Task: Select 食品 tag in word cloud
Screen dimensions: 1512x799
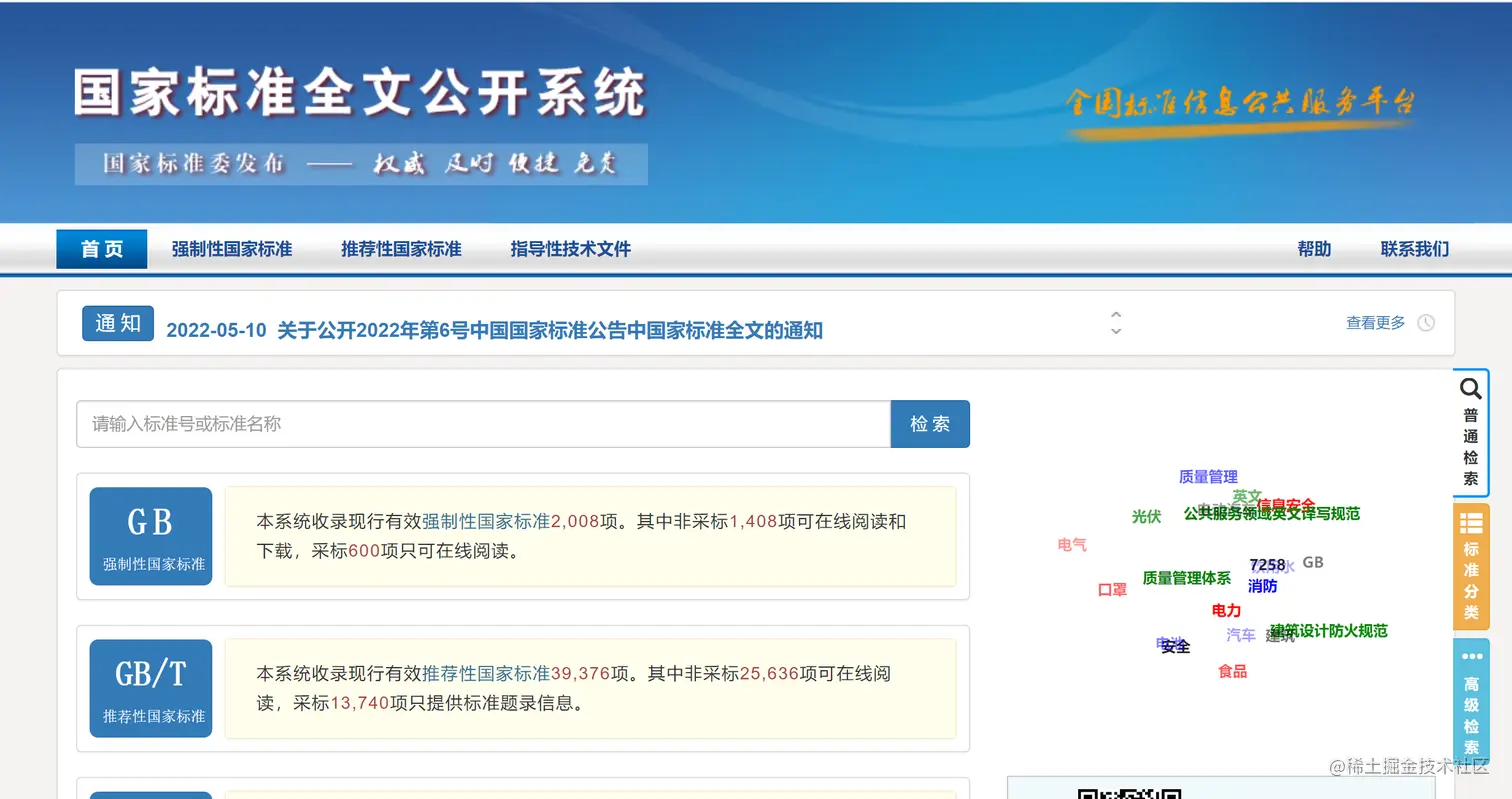Action: [x=1232, y=672]
